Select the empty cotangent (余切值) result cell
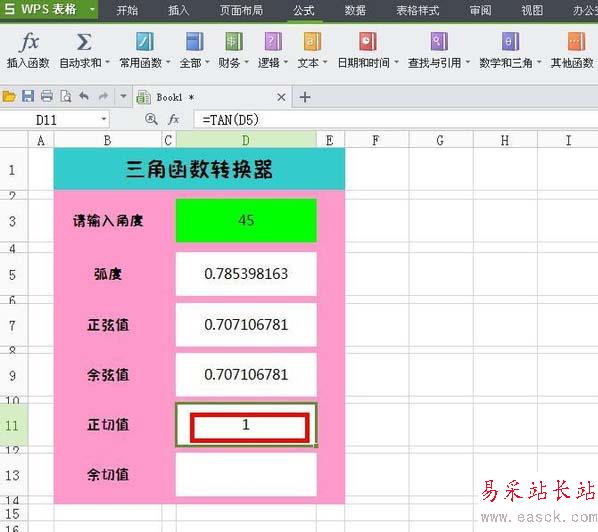Screen dimensions: 598x532 pyautogui.click(x=246, y=475)
